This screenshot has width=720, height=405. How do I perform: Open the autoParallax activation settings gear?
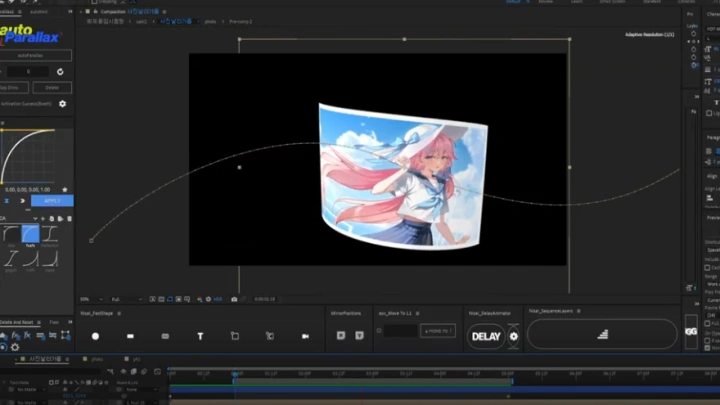click(62, 103)
